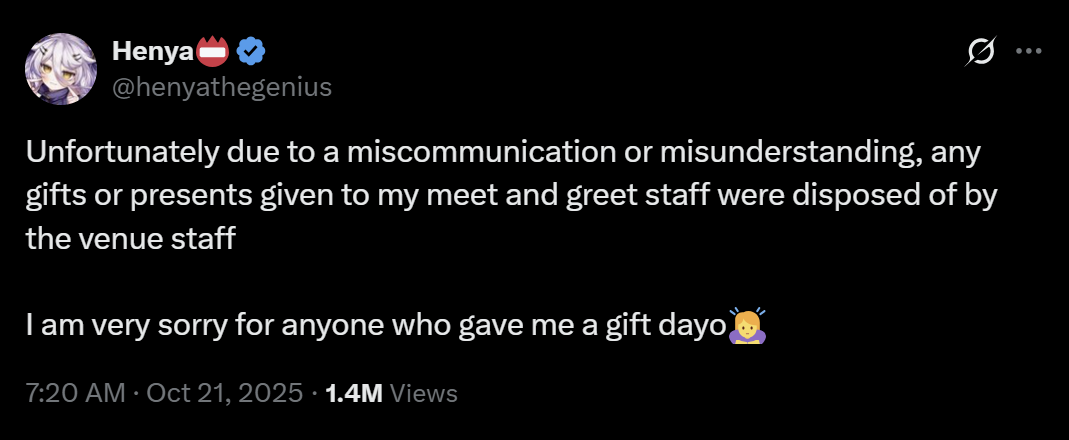
Task: Click the blue verified checkmark badge
Action: (251, 49)
